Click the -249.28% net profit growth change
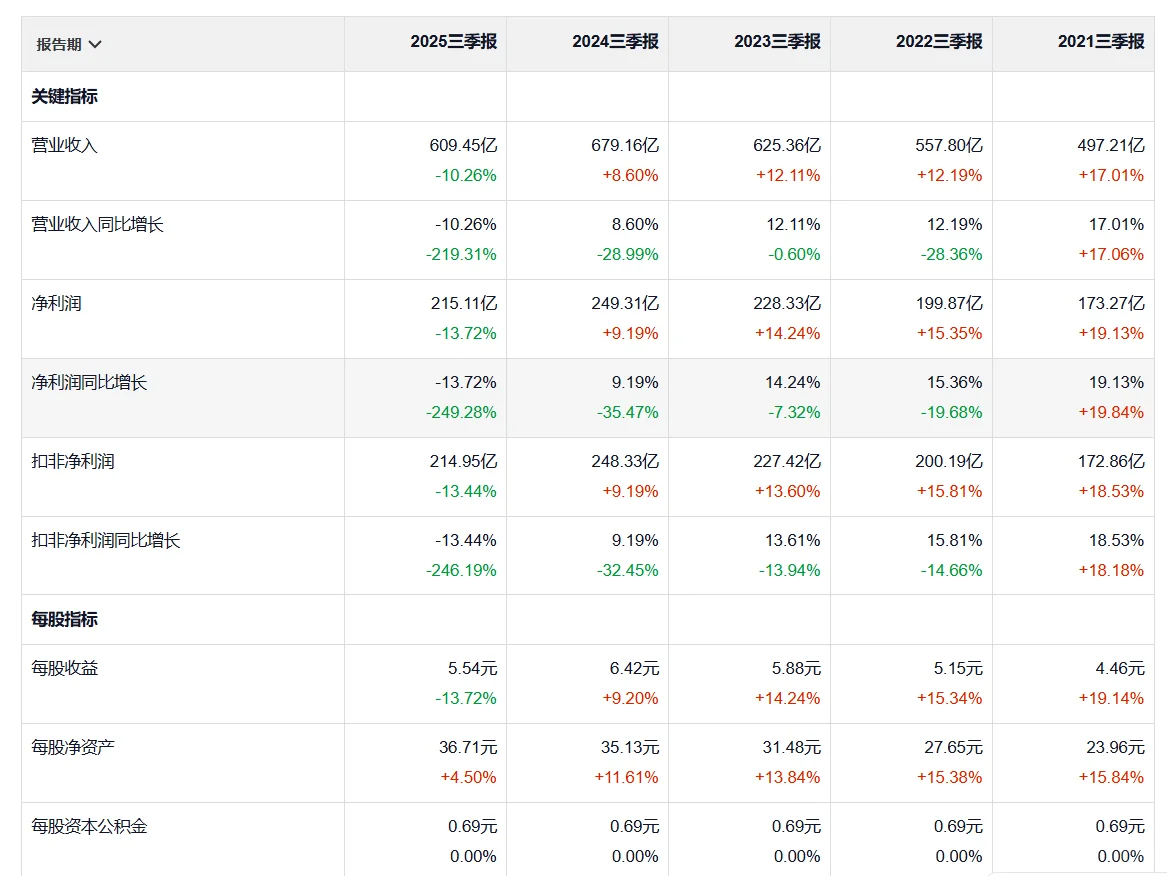1167x876 pixels. [x=461, y=412]
